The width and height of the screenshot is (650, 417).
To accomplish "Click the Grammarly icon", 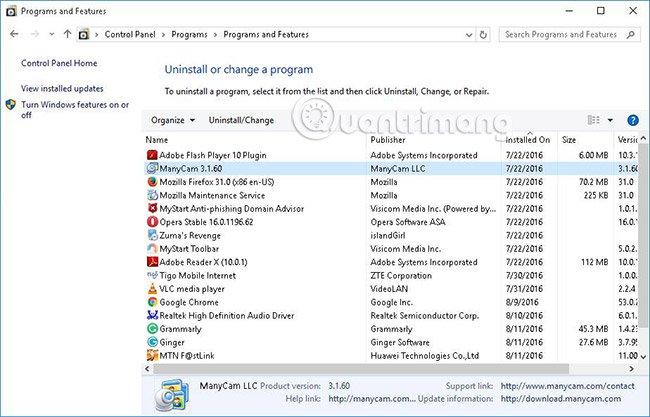I will pos(152,329).
